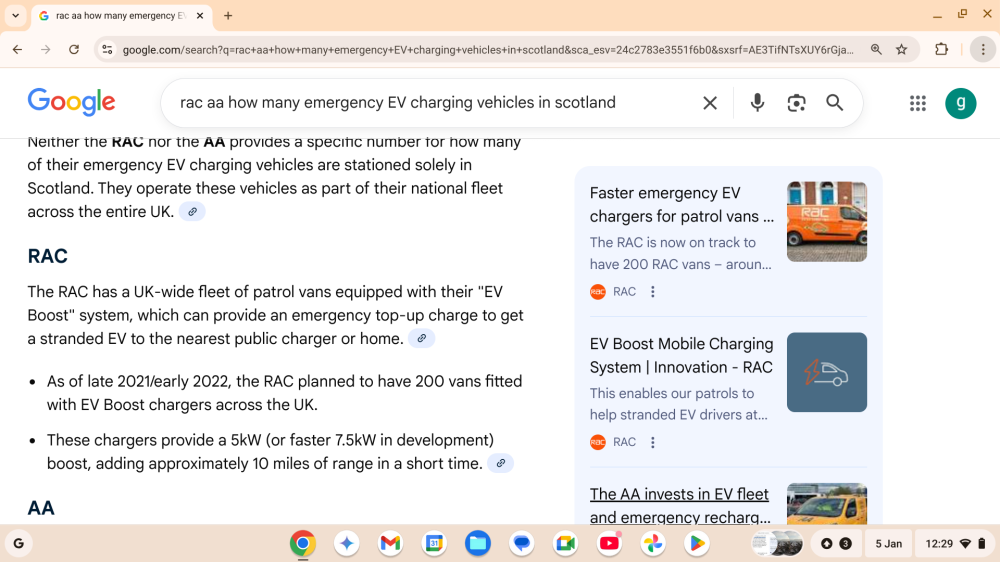Open quick settings at the 12:29 clock

click(955, 544)
